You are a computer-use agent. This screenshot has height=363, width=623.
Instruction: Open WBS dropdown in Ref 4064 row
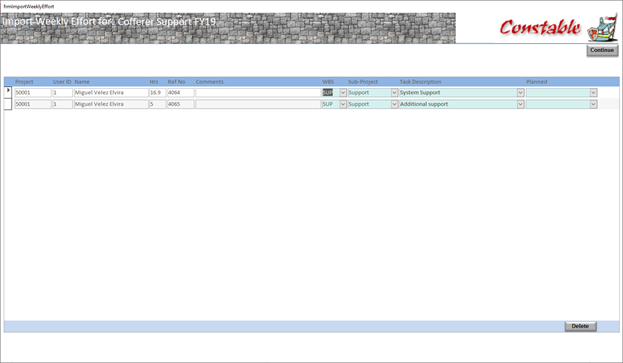point(343,93)
